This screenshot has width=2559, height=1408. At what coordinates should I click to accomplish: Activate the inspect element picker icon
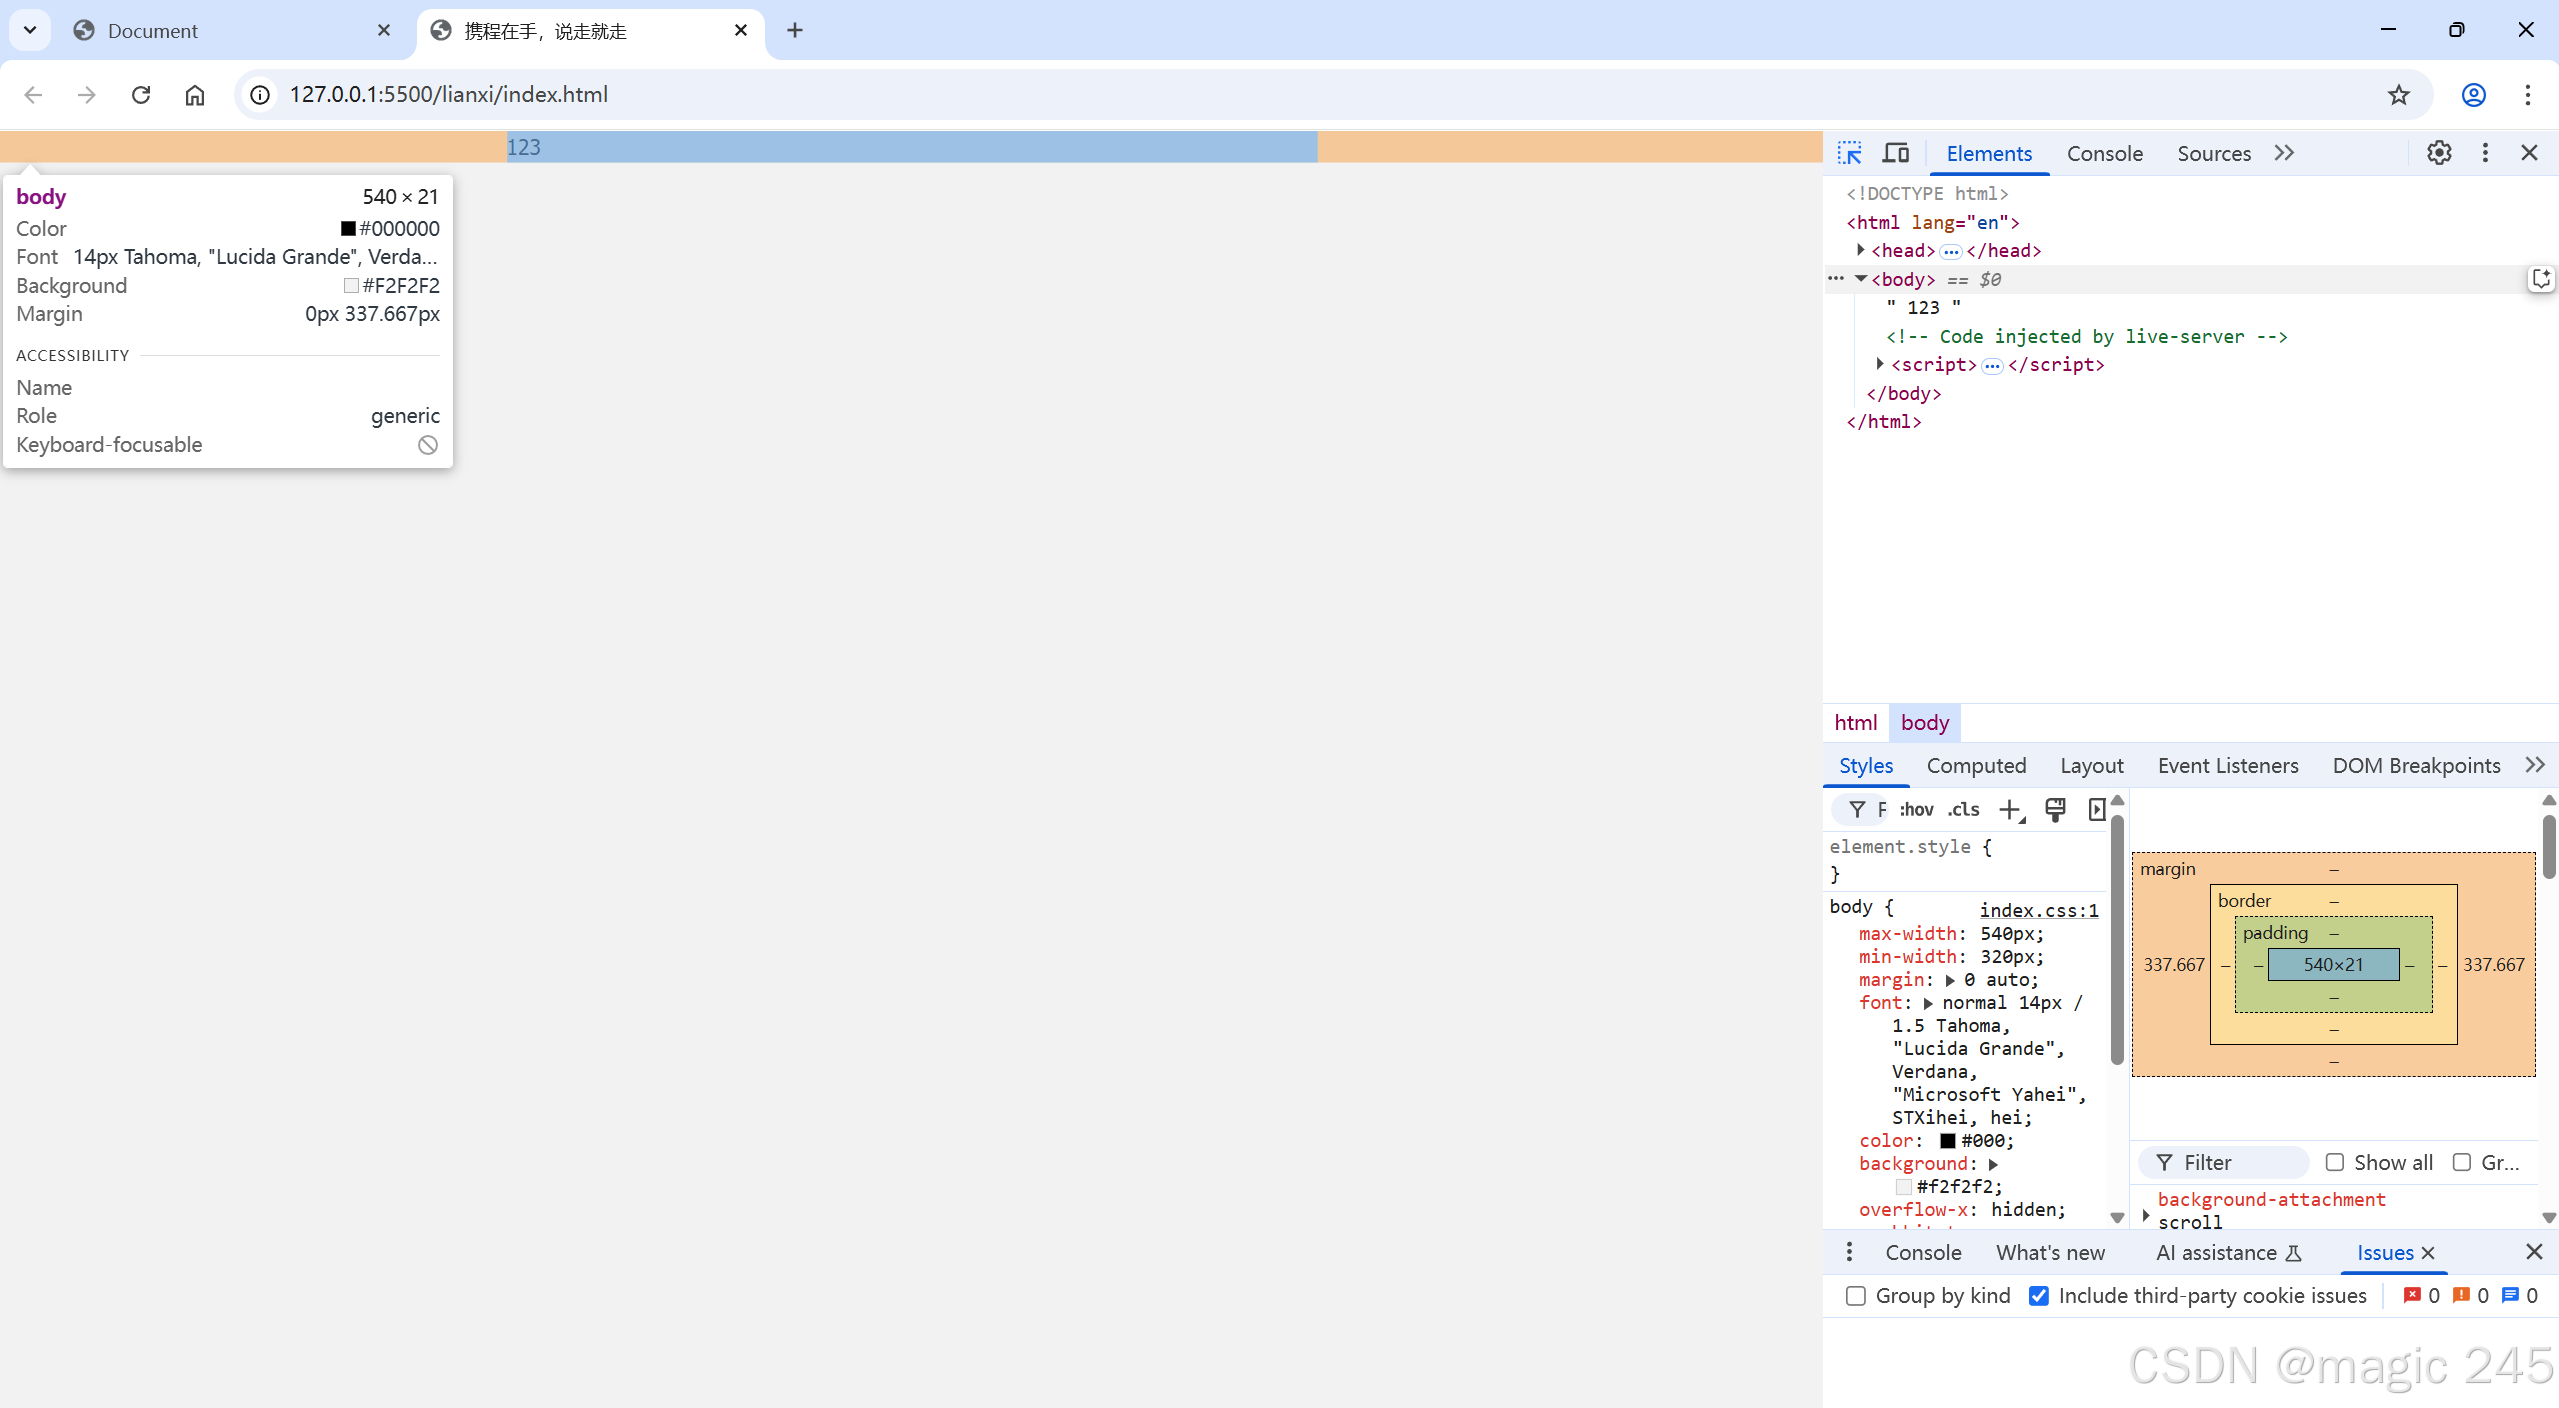point(1849,153)
